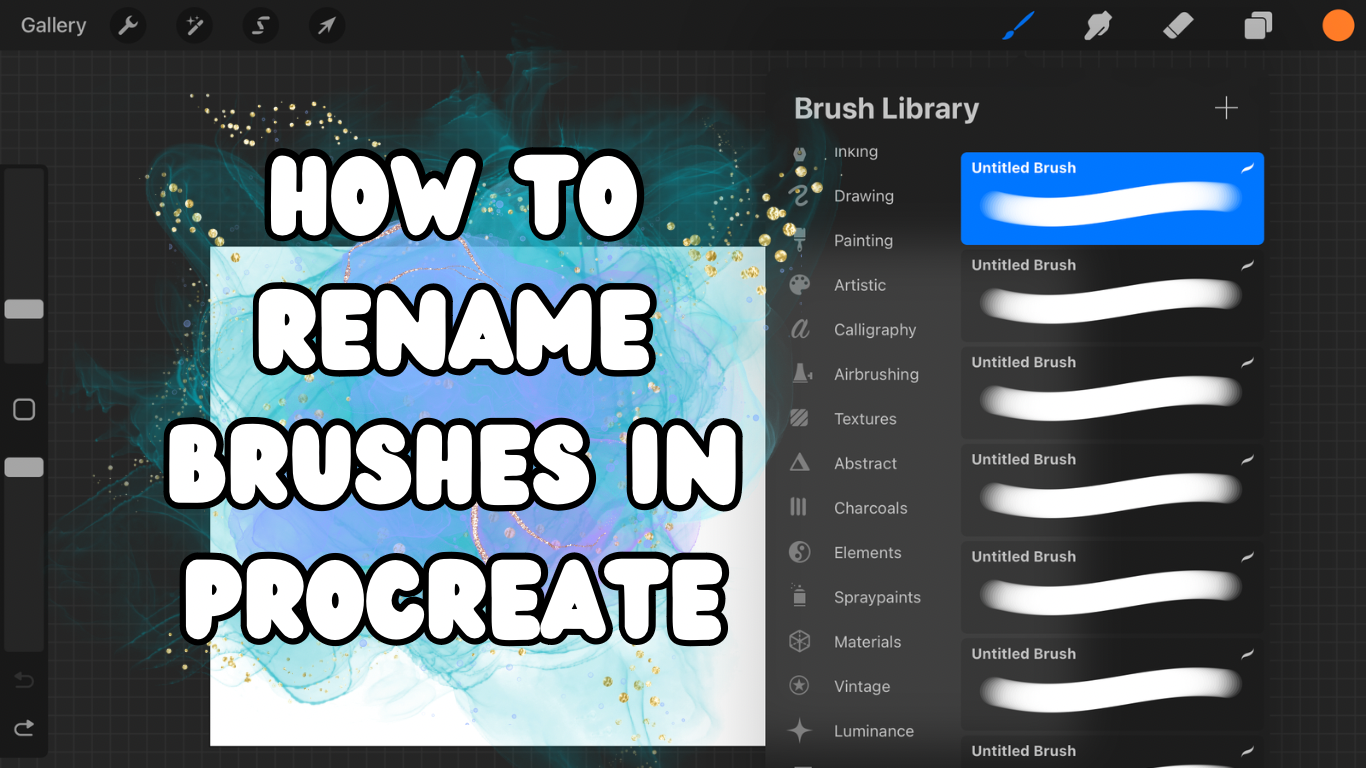Activate the Selection tool

(259, 25)
